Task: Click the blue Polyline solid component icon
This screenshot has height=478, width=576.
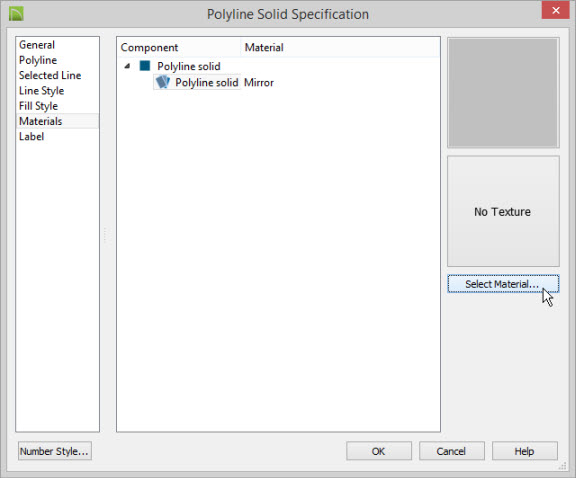Action: tap(145, 66)
